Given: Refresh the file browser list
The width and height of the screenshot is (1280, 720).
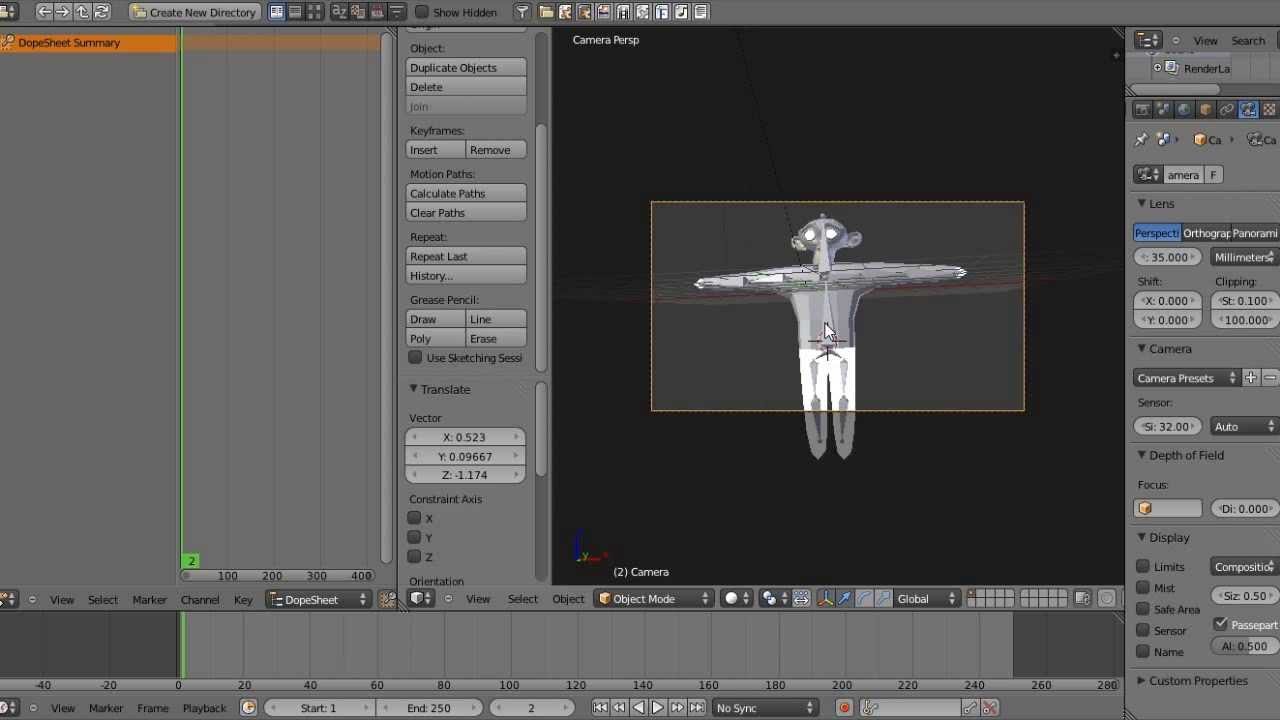Looking at the screenshot, I should [101, 12].
